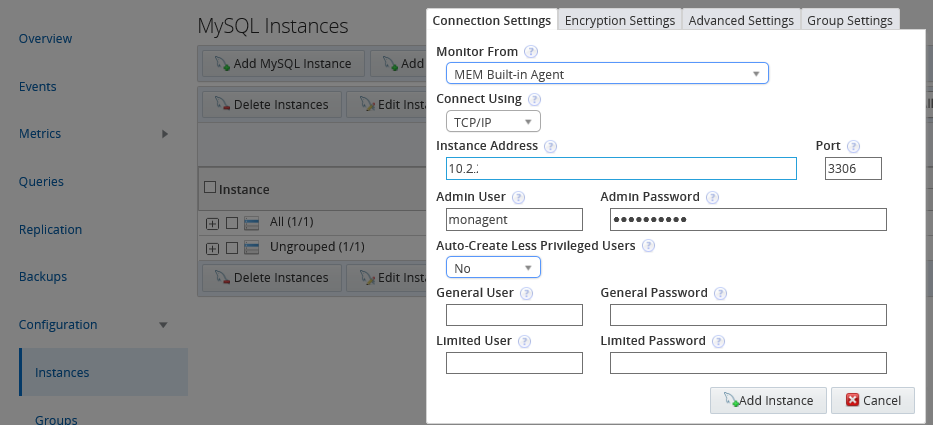Click lower Delete Instances button
Image resolution: width=933 pixels, height=425 pixels.
point(272,277)
